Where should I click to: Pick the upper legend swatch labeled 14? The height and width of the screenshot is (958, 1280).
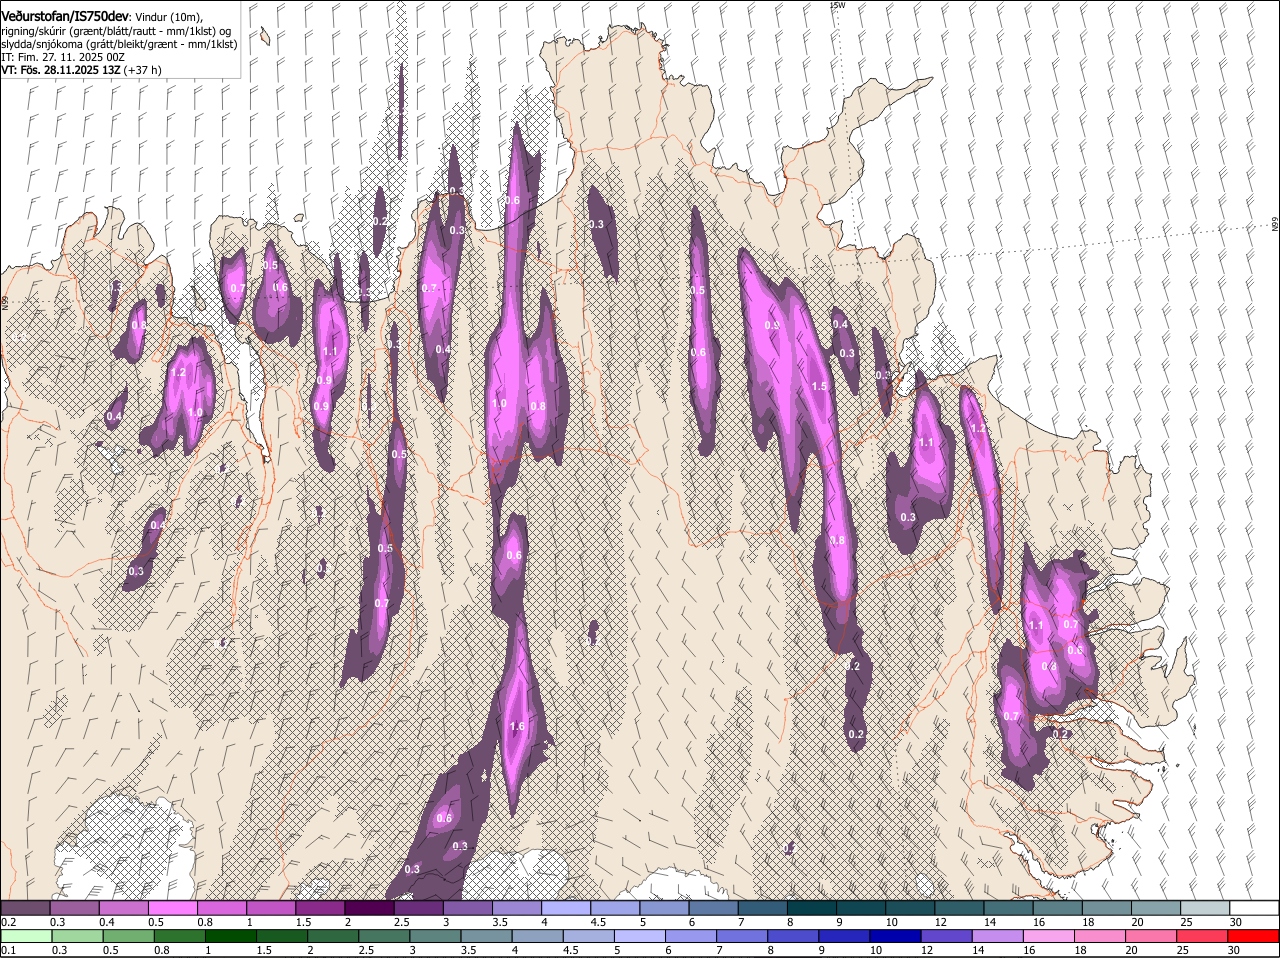coord(1009,908)
